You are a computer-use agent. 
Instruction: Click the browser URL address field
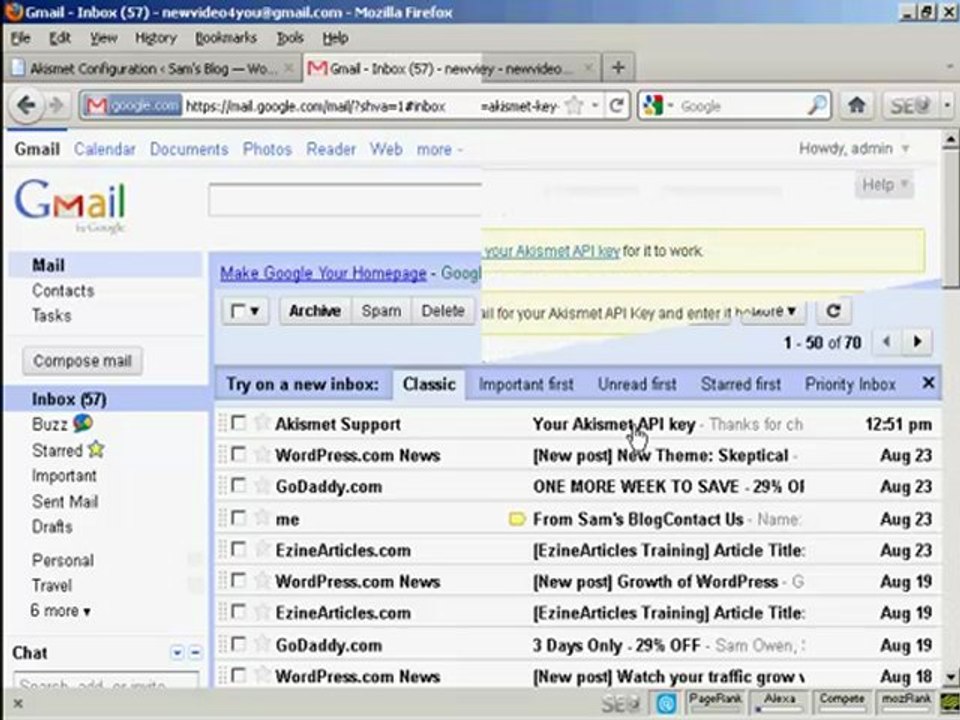click(x=373, y=107)
